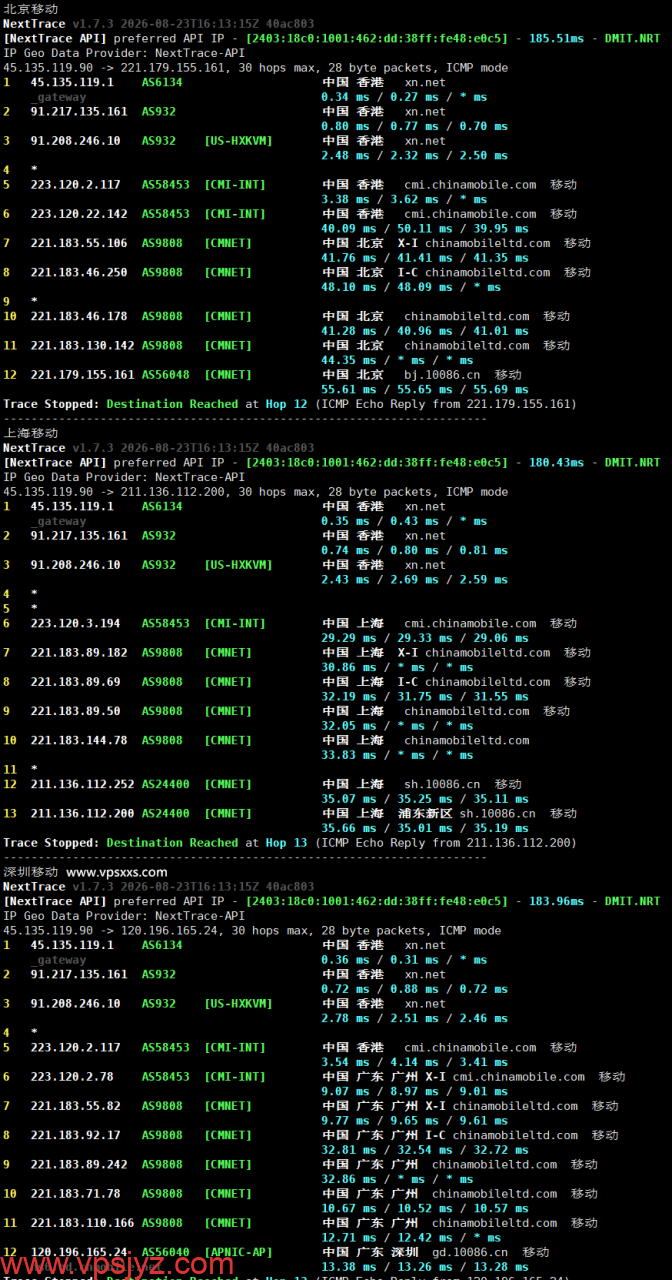Viewport: 672px width, 1280px height.
Task: Select hop IP 223.120.2.78
Action: coord(72,1077)
